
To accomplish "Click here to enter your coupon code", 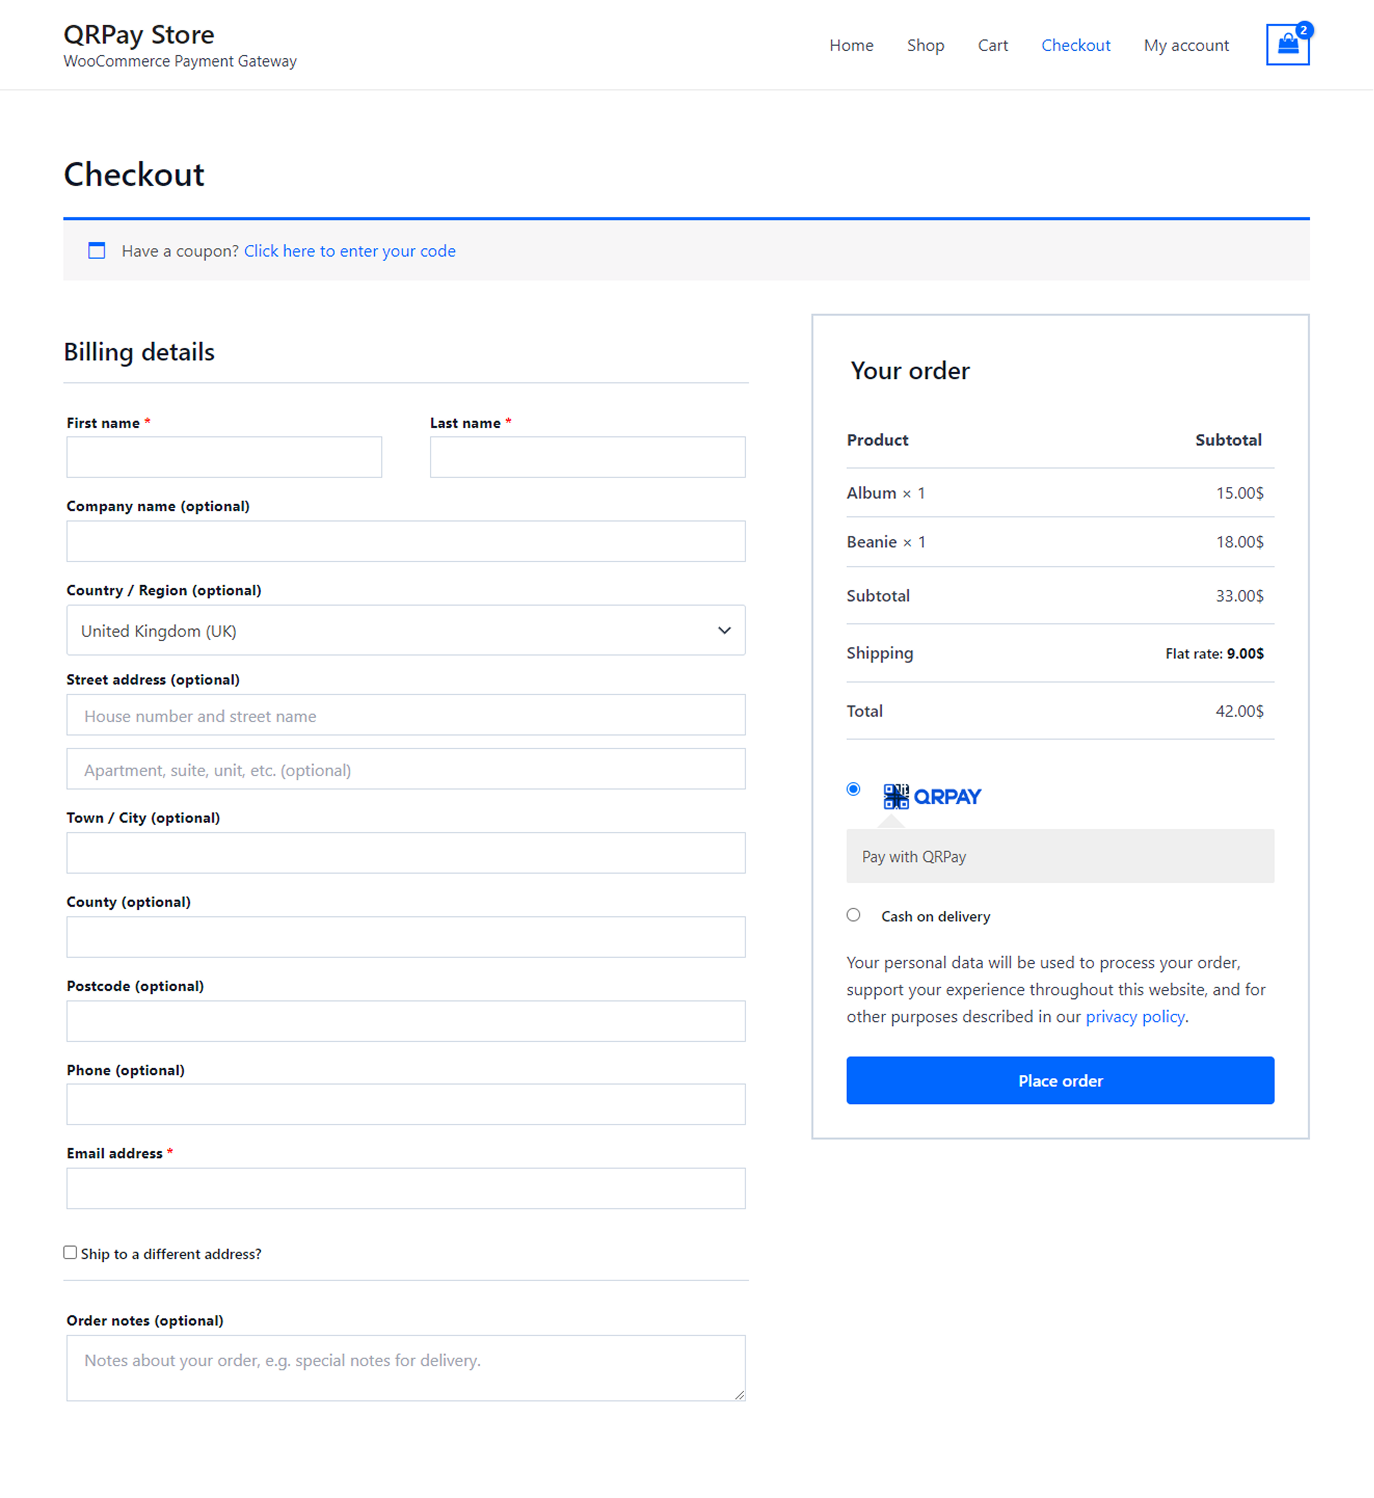I will [x=349, y=251].
